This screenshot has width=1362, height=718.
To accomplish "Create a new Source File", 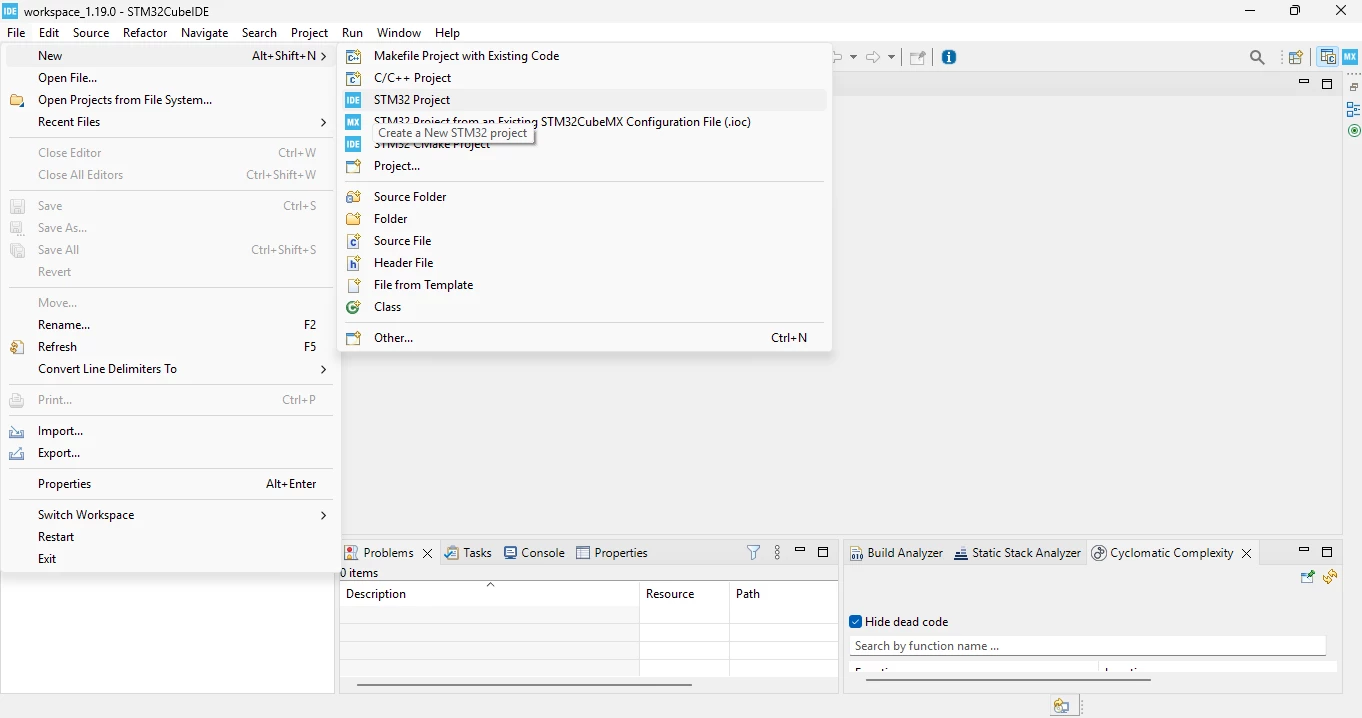I will (x=584, y=241).
